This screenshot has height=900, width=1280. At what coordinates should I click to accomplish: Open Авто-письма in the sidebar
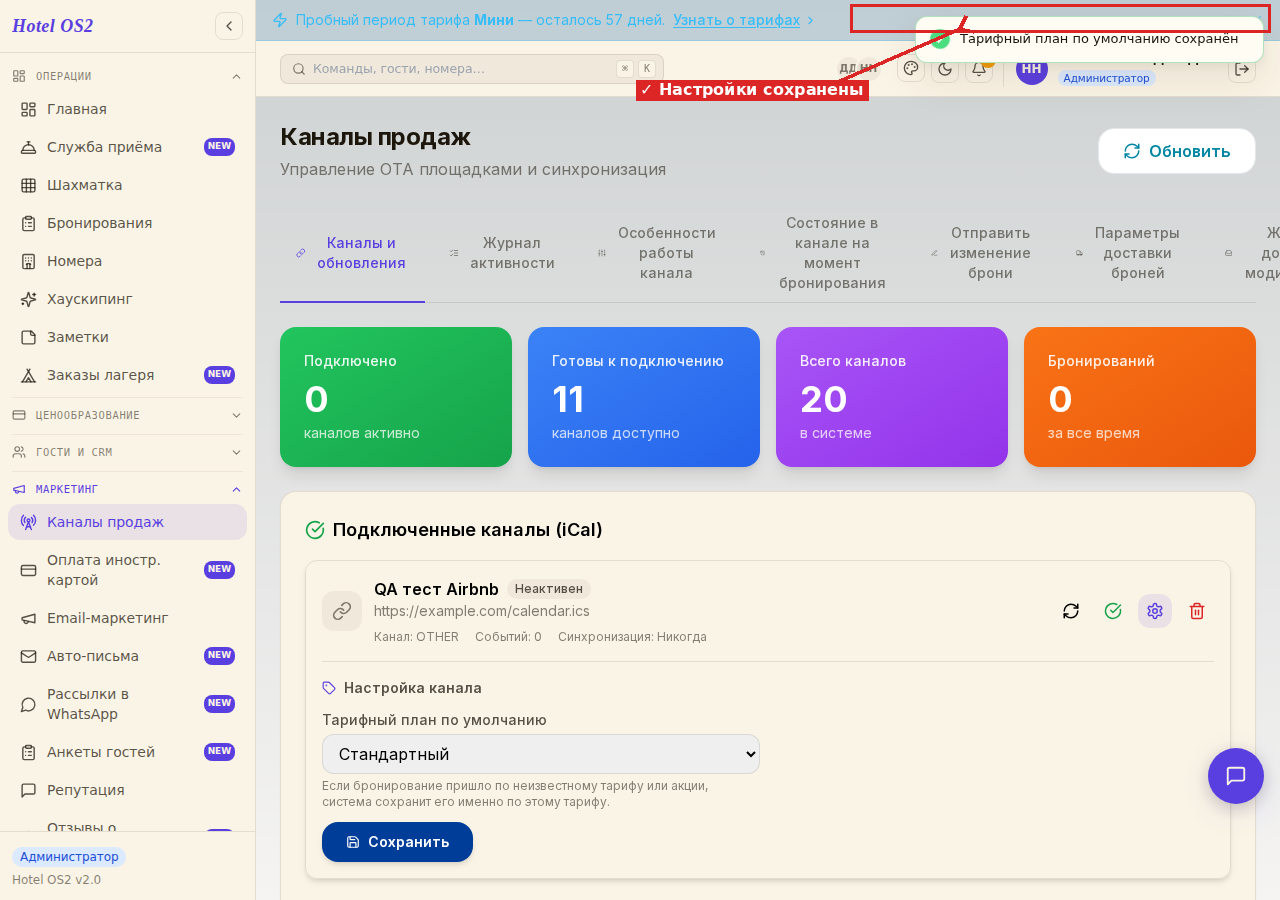click(127, 656)
